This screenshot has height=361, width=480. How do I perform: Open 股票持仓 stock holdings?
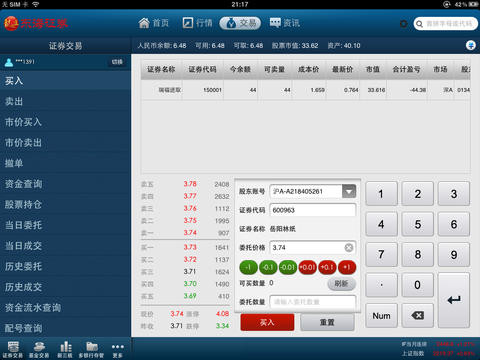tap(65, 204)
